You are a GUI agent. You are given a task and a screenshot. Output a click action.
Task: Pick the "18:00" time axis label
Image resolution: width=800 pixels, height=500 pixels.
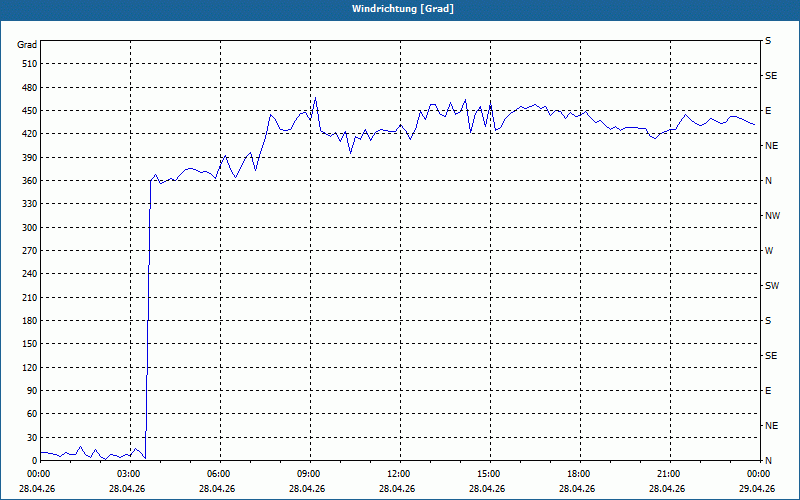pyautogui.click(x=579, y=474)
